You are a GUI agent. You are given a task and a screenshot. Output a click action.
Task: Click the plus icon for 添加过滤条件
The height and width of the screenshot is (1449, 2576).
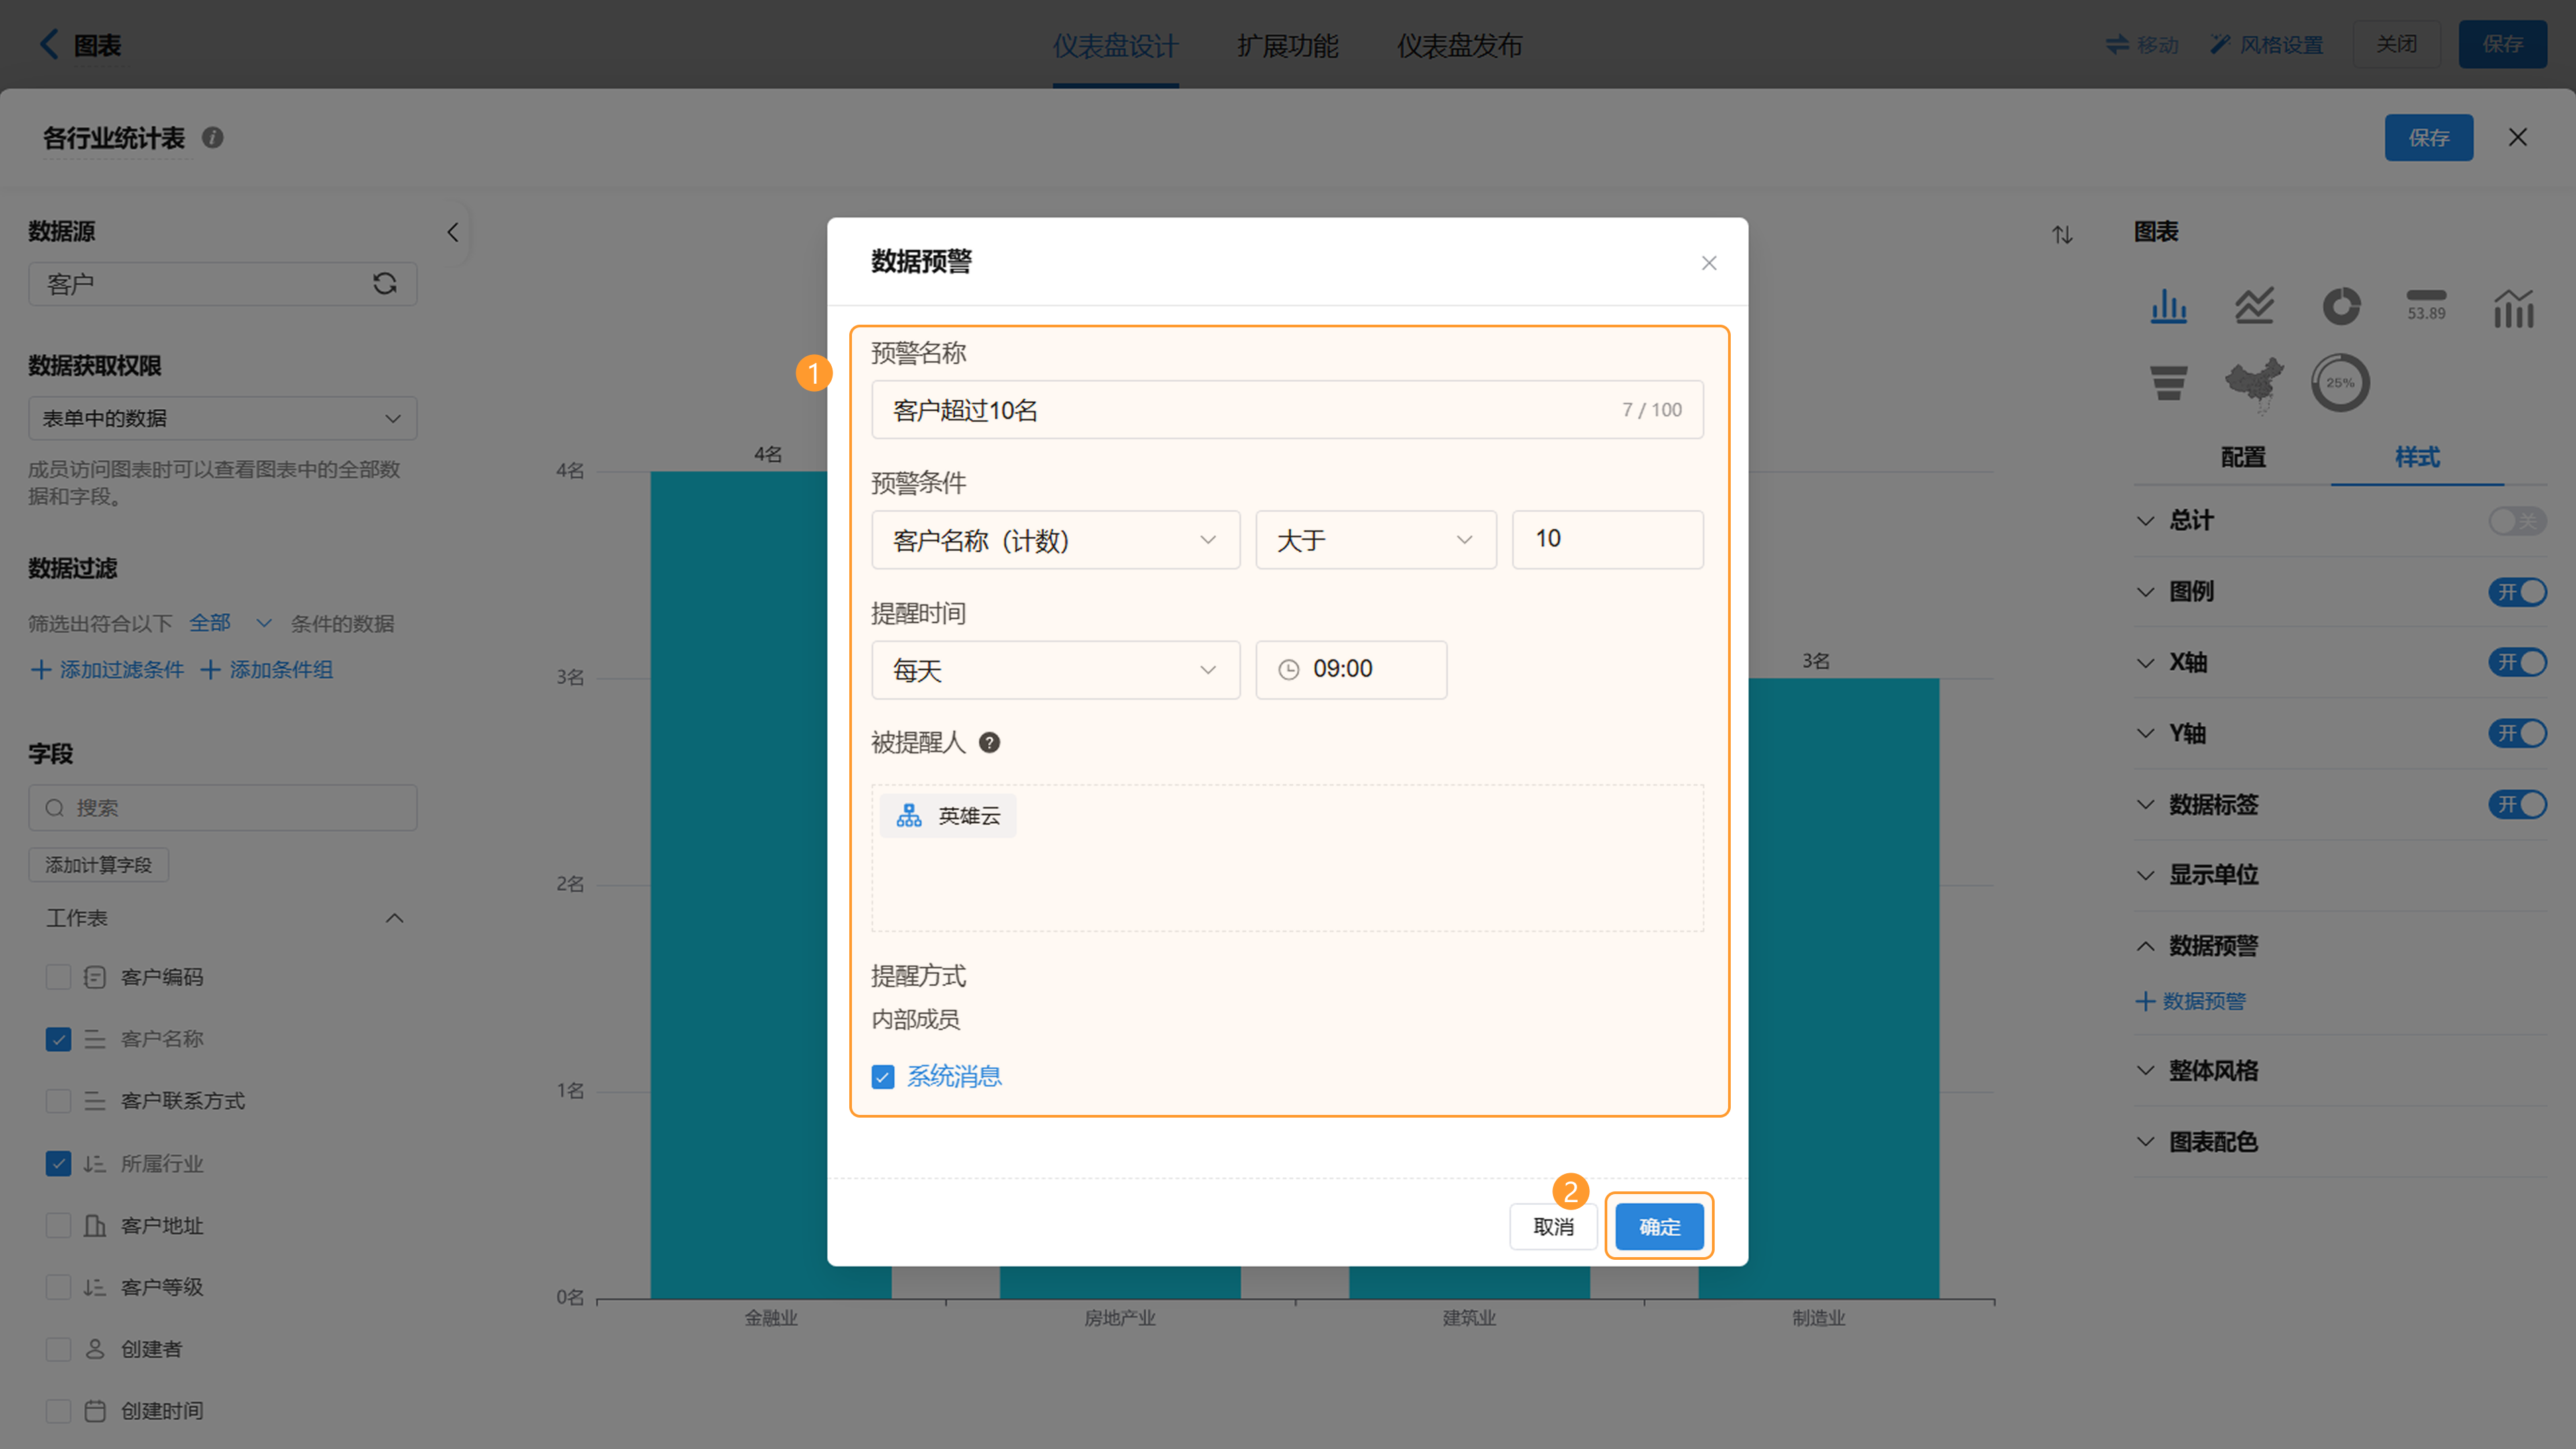pos(41,670)
